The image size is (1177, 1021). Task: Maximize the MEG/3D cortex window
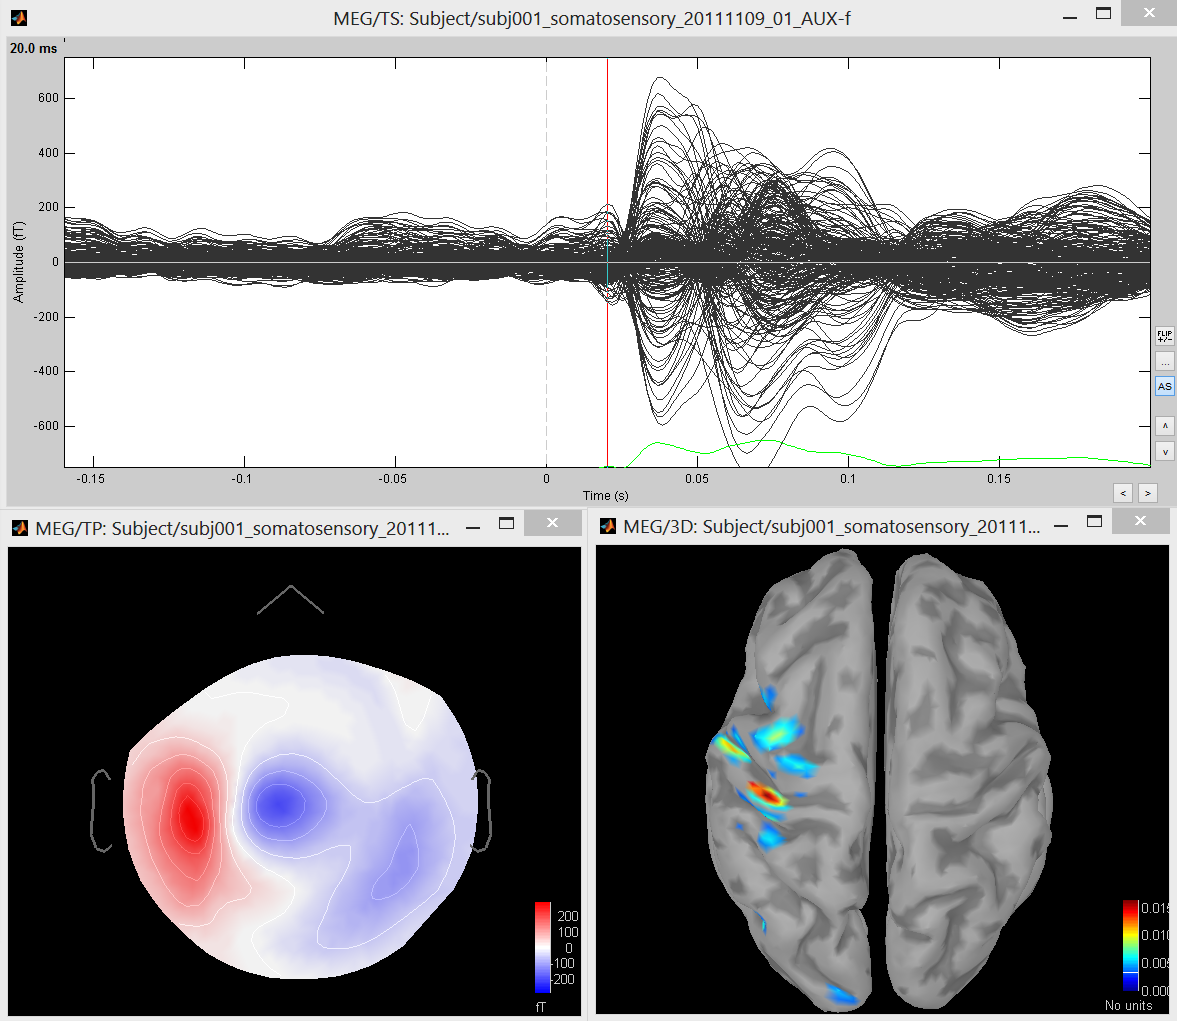point(1095,521)
